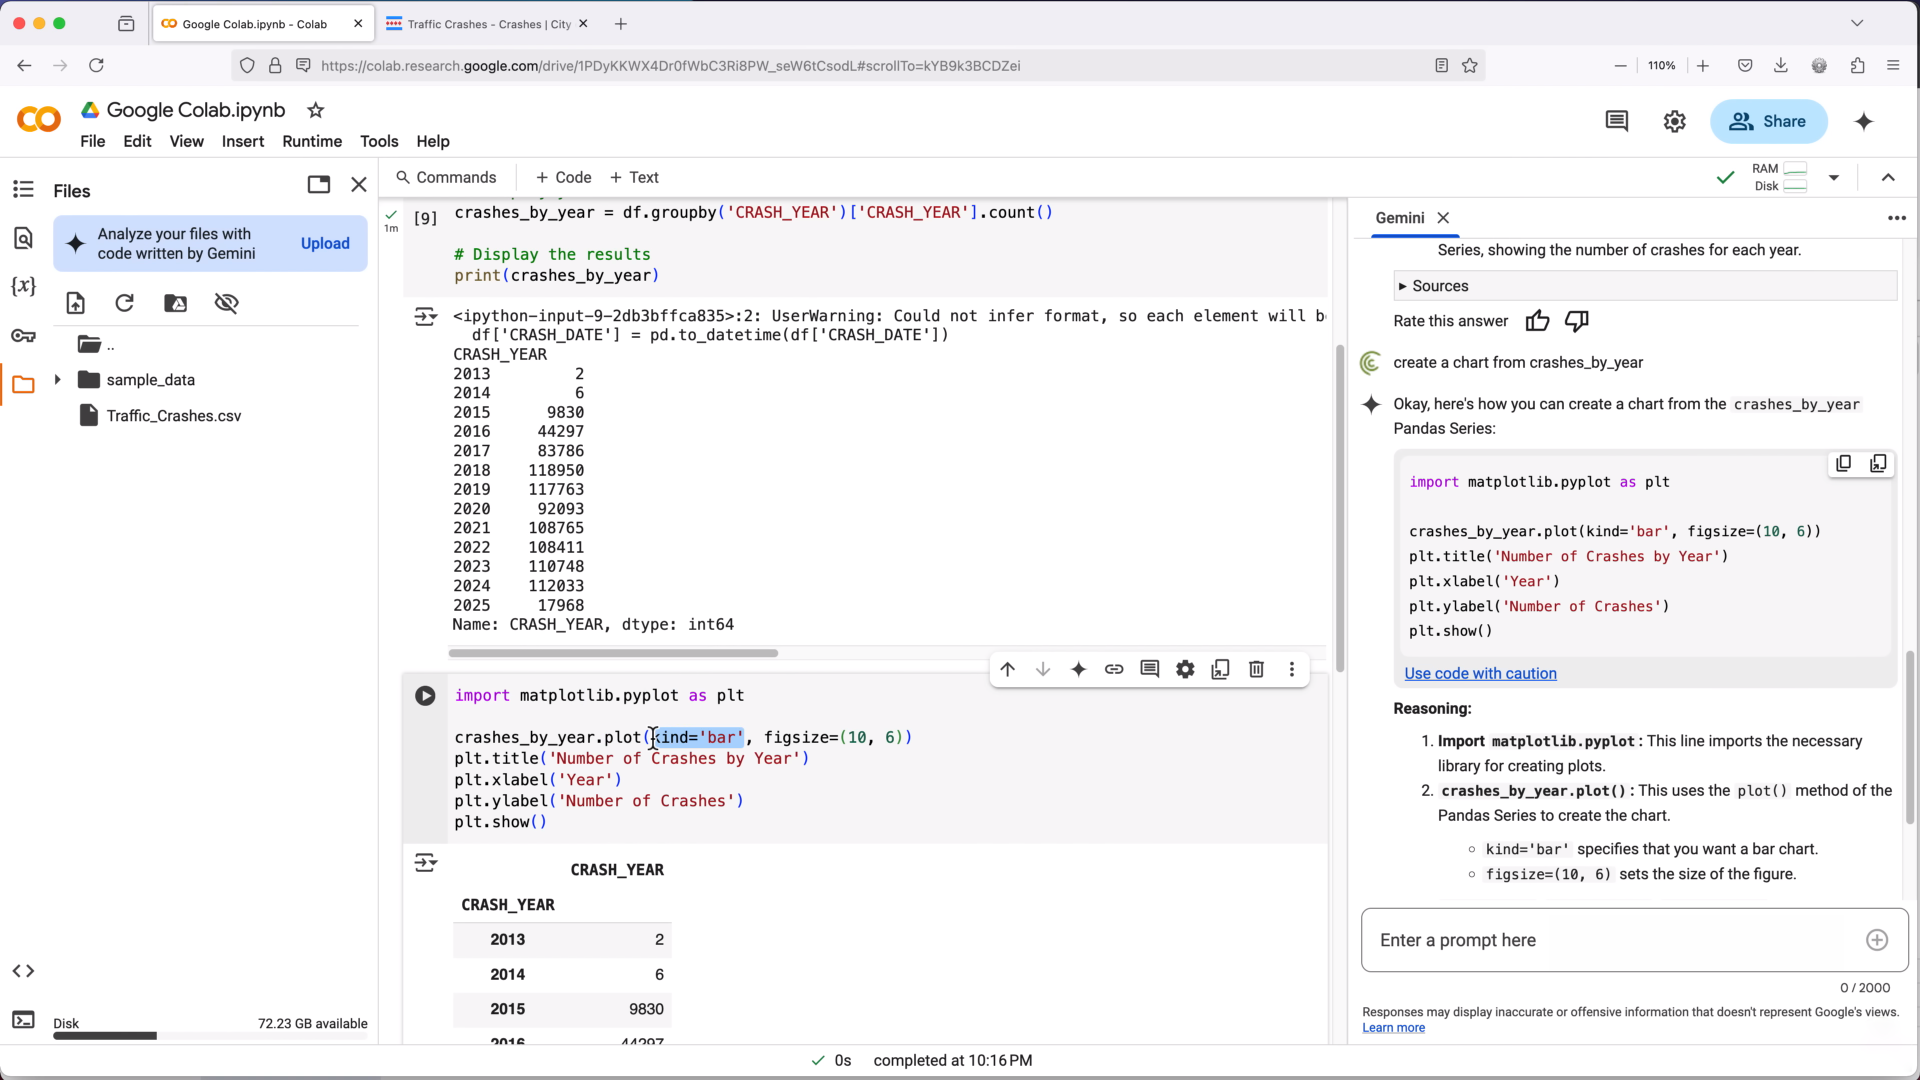1920x1080 pixels.
Task: Click the Share button
Action: pyautogui.click(x=1768, y=121)
